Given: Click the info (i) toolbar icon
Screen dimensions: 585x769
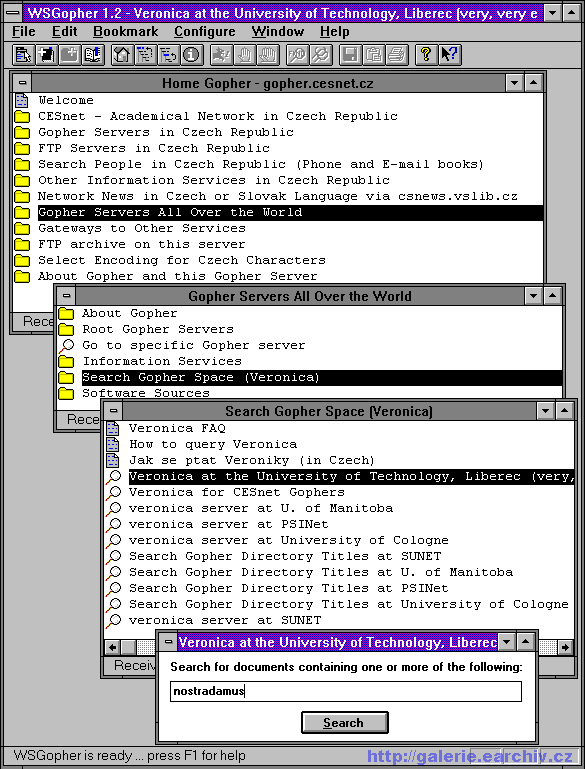Looking at the screenshot, I should click(192, 54).
